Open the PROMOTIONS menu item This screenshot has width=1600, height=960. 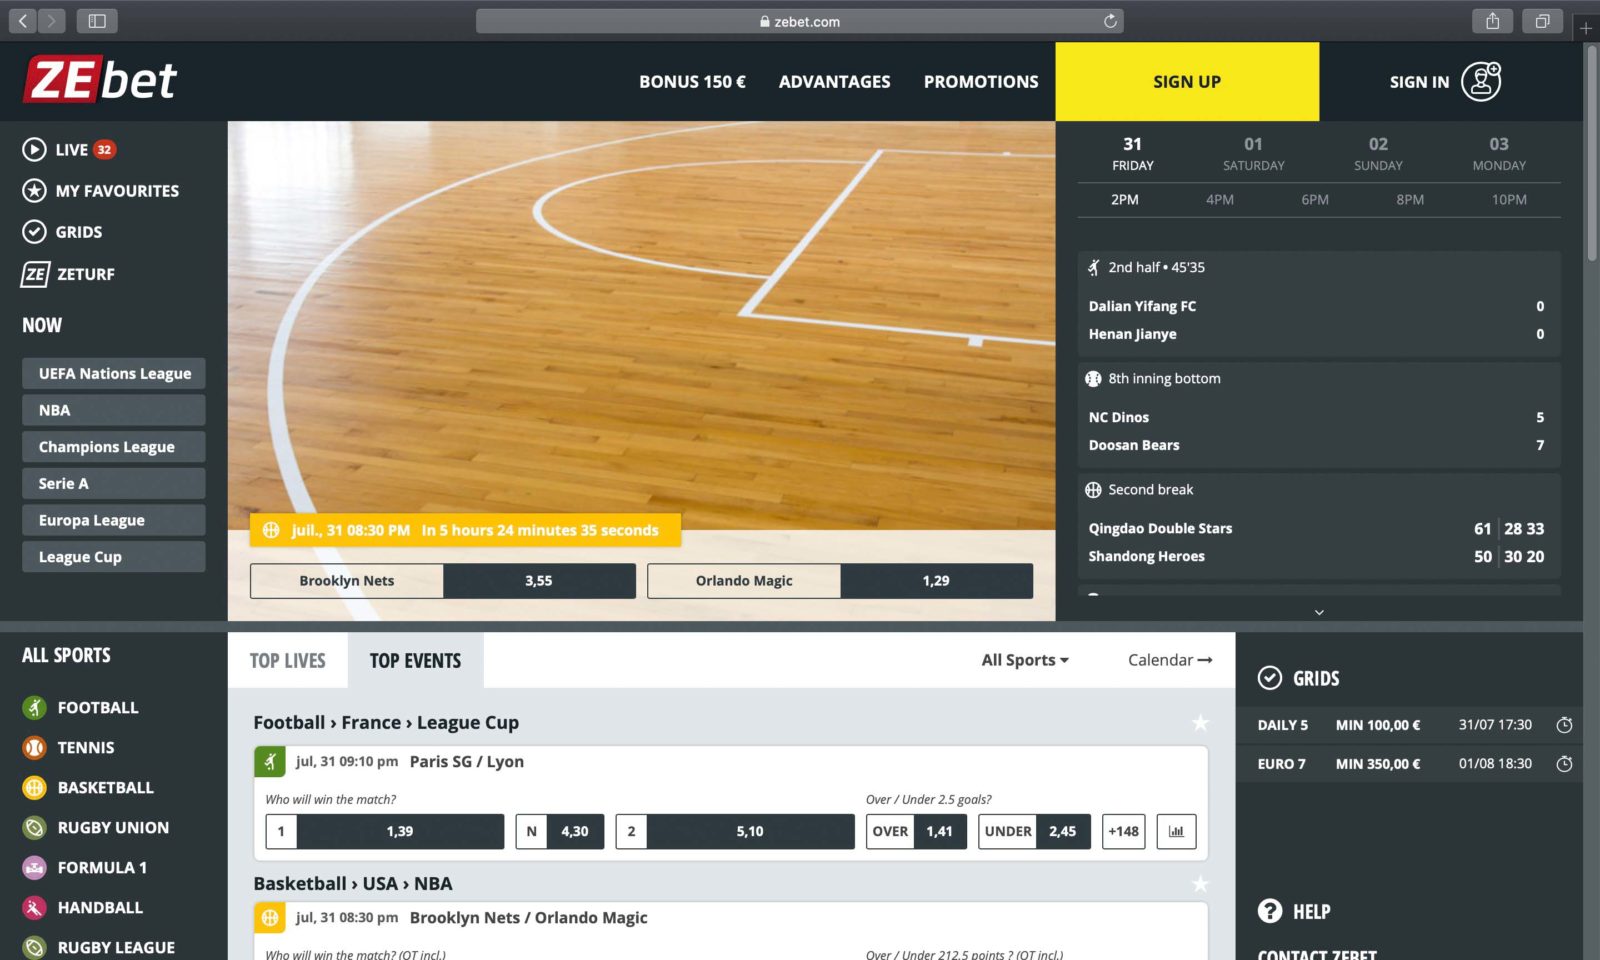tap(981, 81)
